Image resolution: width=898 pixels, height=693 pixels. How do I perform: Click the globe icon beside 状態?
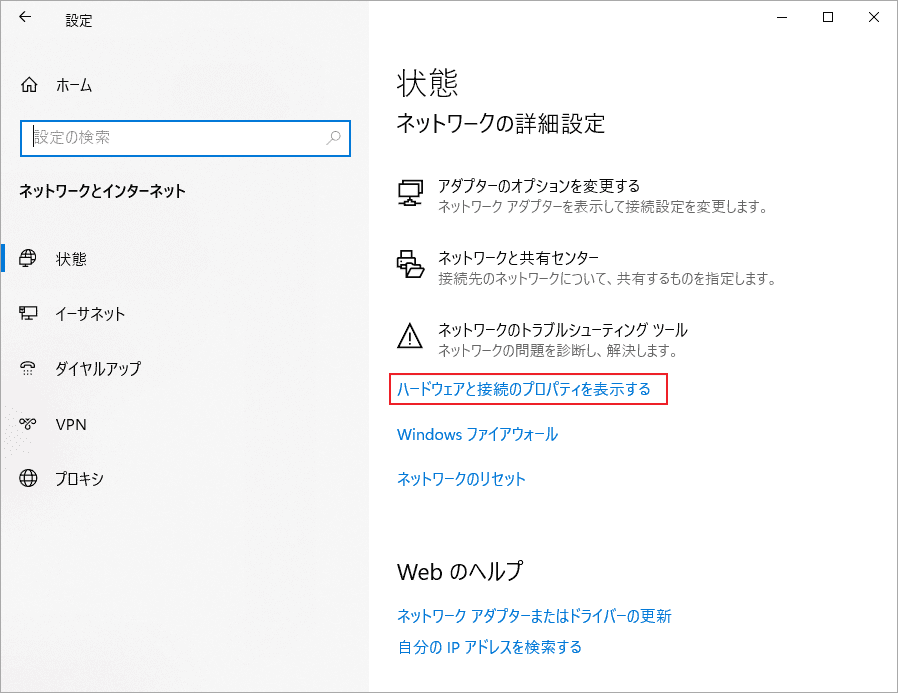[29, 258]
